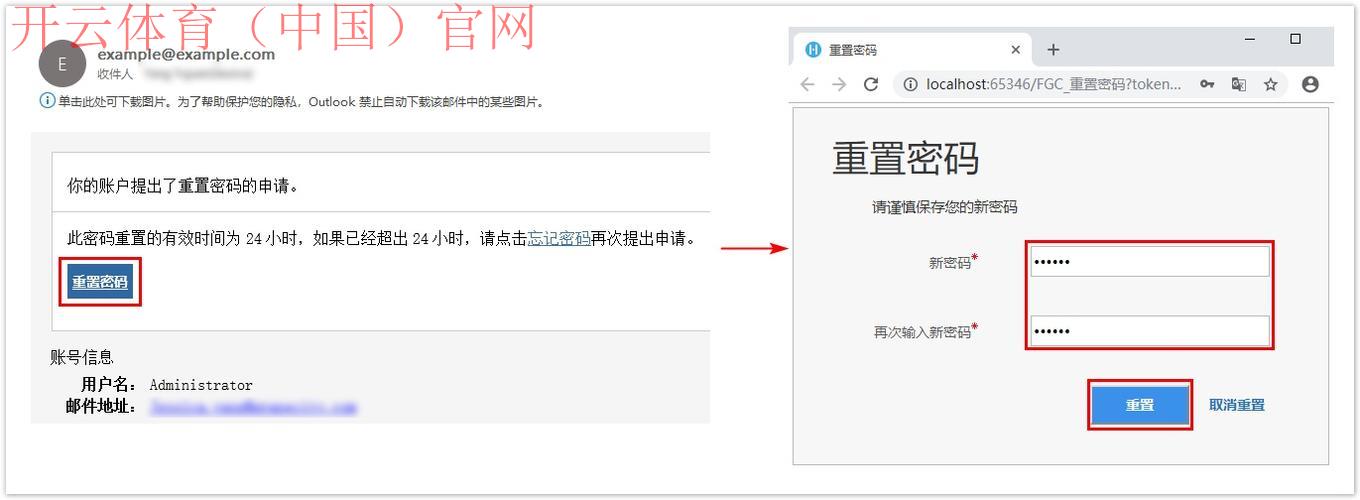Open the blurred email address link under 账号信息
Viewport: 1360px width, 500px height.
(x=253, y=407)
